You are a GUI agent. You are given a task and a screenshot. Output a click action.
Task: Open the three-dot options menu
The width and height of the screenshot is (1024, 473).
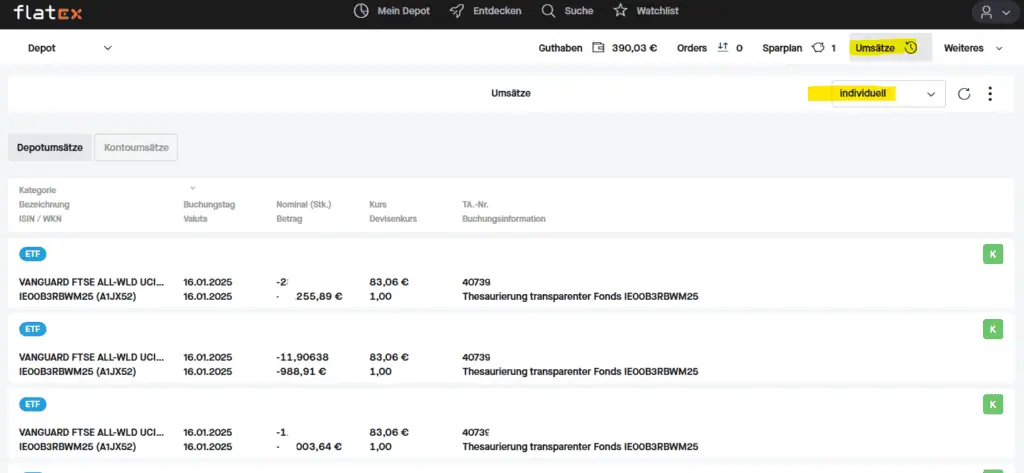coord(990,94)
